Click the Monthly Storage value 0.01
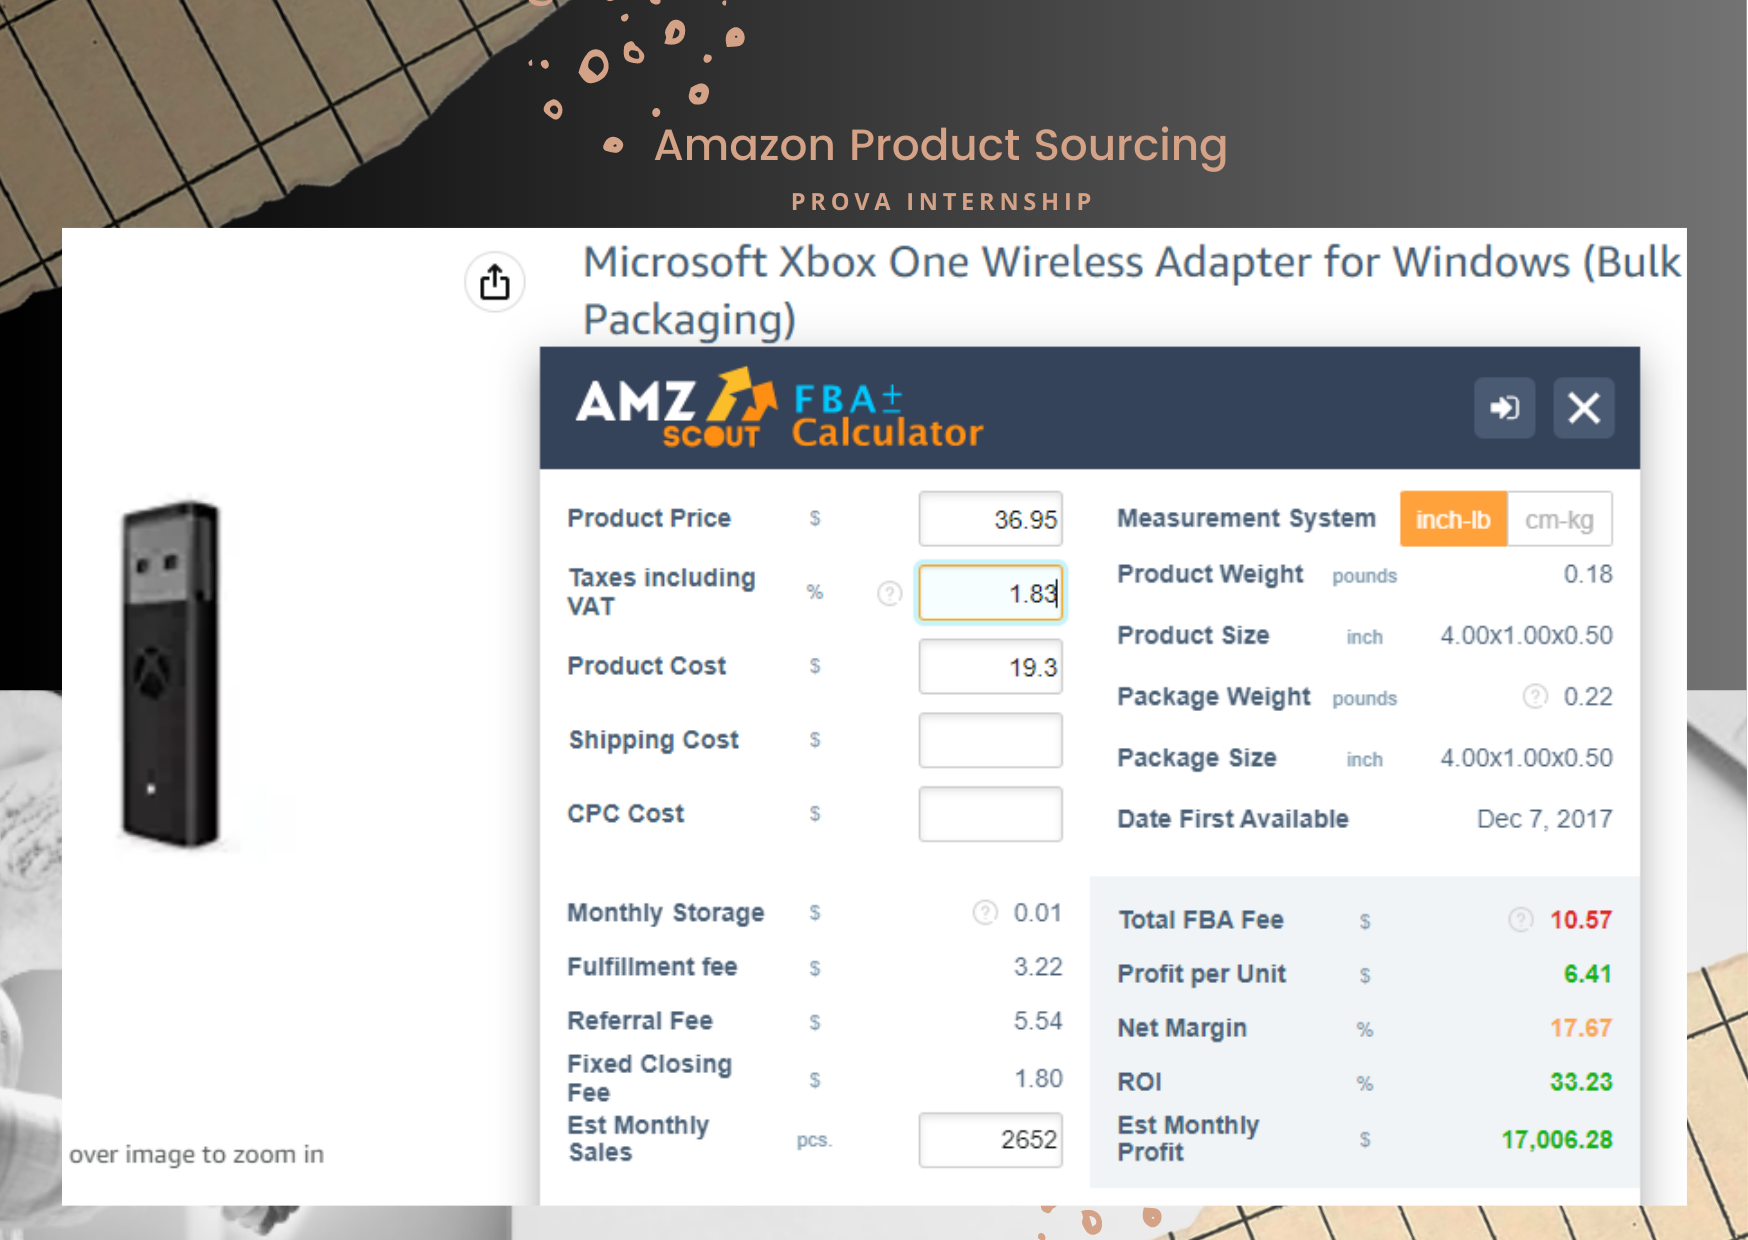The width and height of the screenshot is (1748, 1240). point(1038,912)
